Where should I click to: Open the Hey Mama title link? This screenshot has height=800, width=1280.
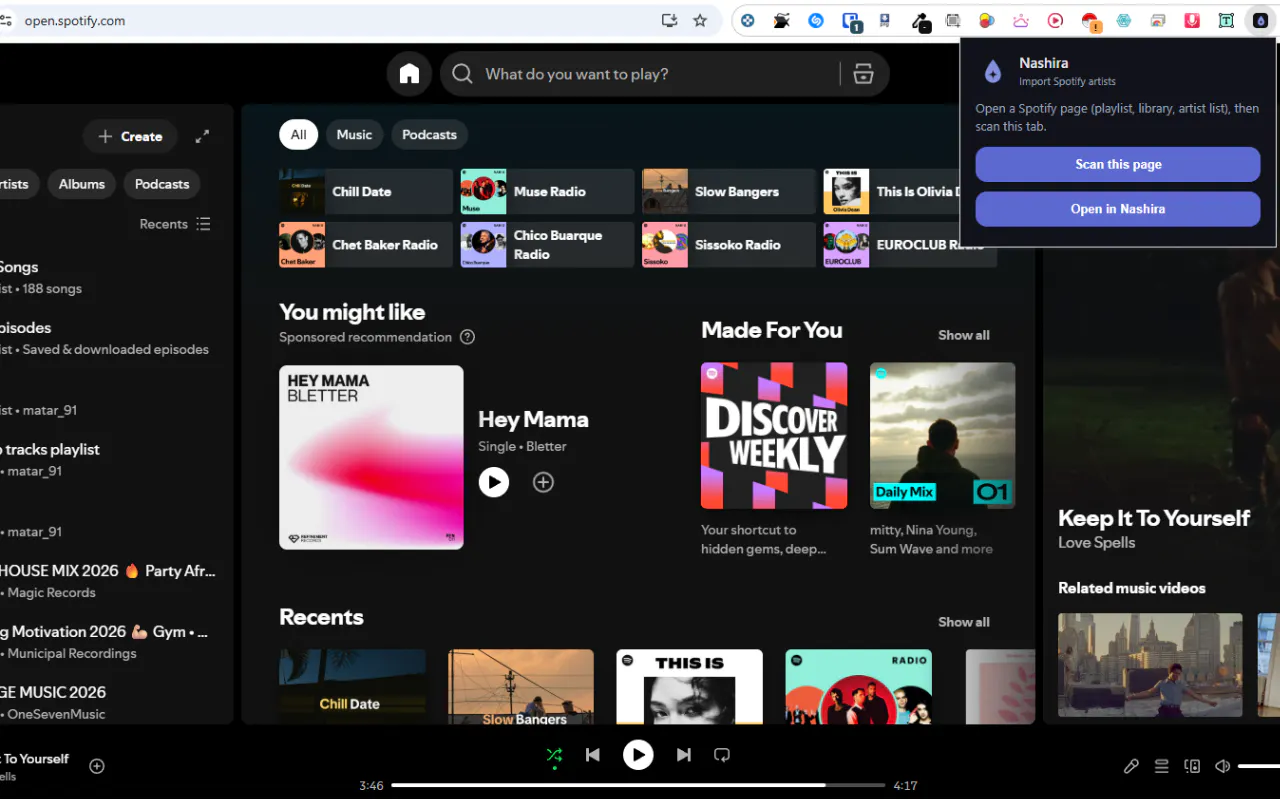pyautogui.click(x=533, y=420)
